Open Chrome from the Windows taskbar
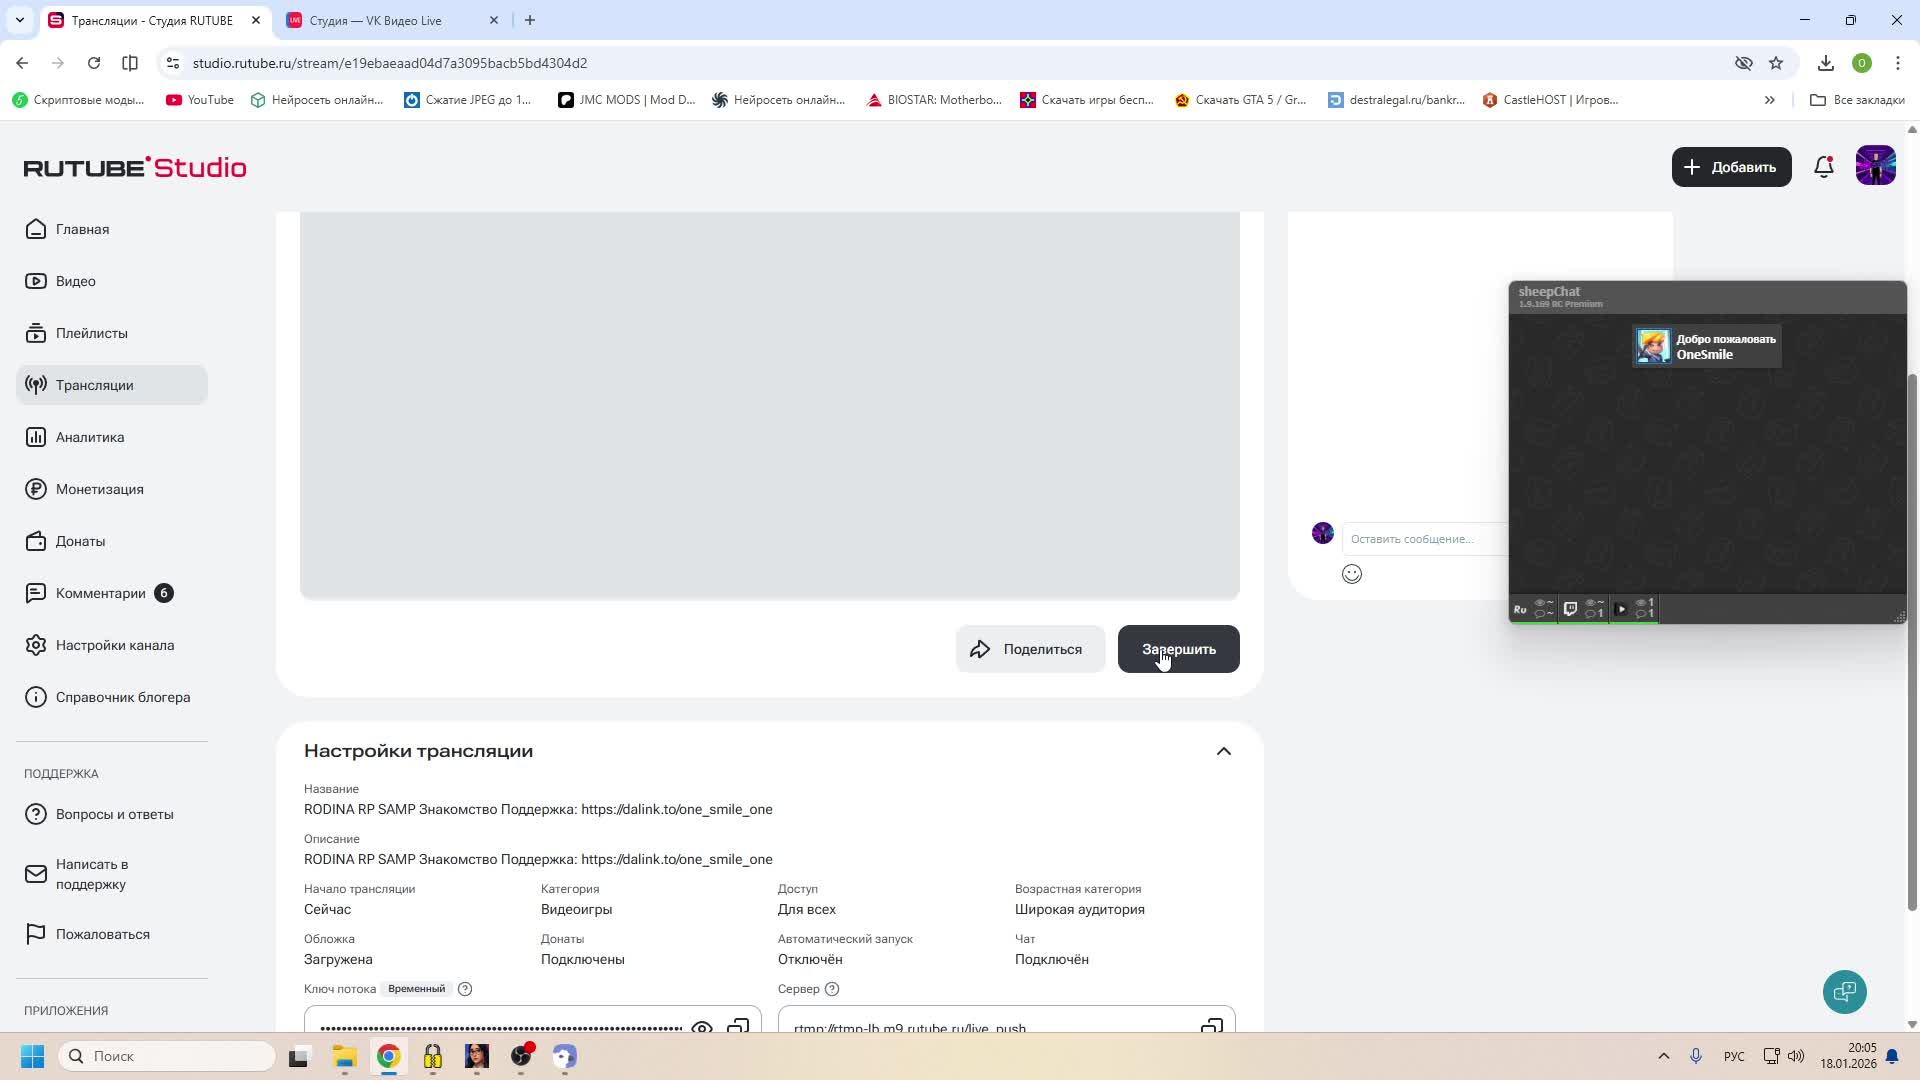Viewport: 1920px width, 1080px height. [389, 1056]
